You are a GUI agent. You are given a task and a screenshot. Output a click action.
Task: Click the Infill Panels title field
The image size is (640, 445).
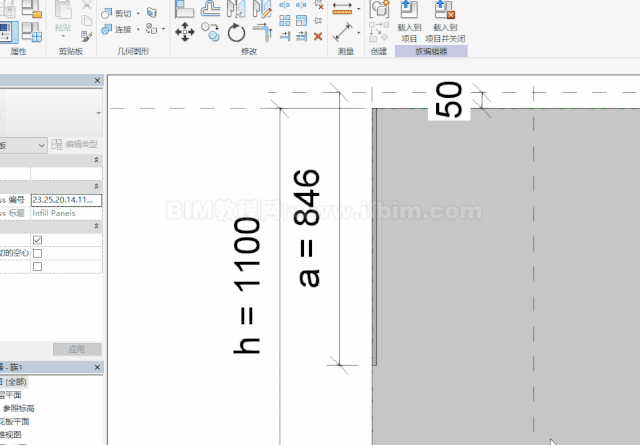[66, 213]
